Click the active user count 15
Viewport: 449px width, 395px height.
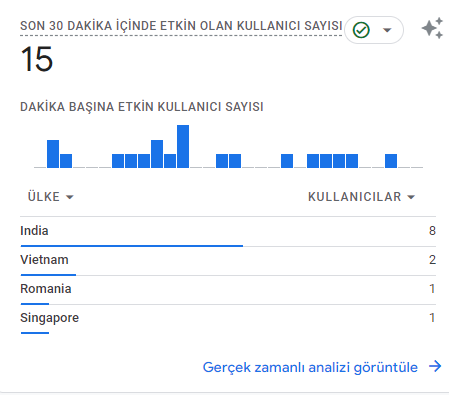(x=37, y=59)
